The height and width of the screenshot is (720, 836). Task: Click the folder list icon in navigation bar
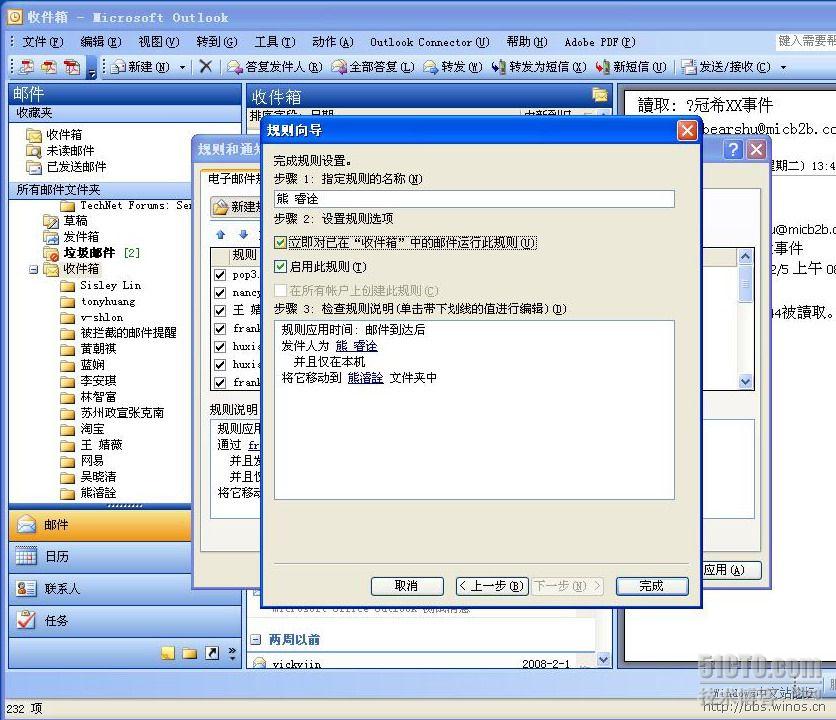point(190,653)
